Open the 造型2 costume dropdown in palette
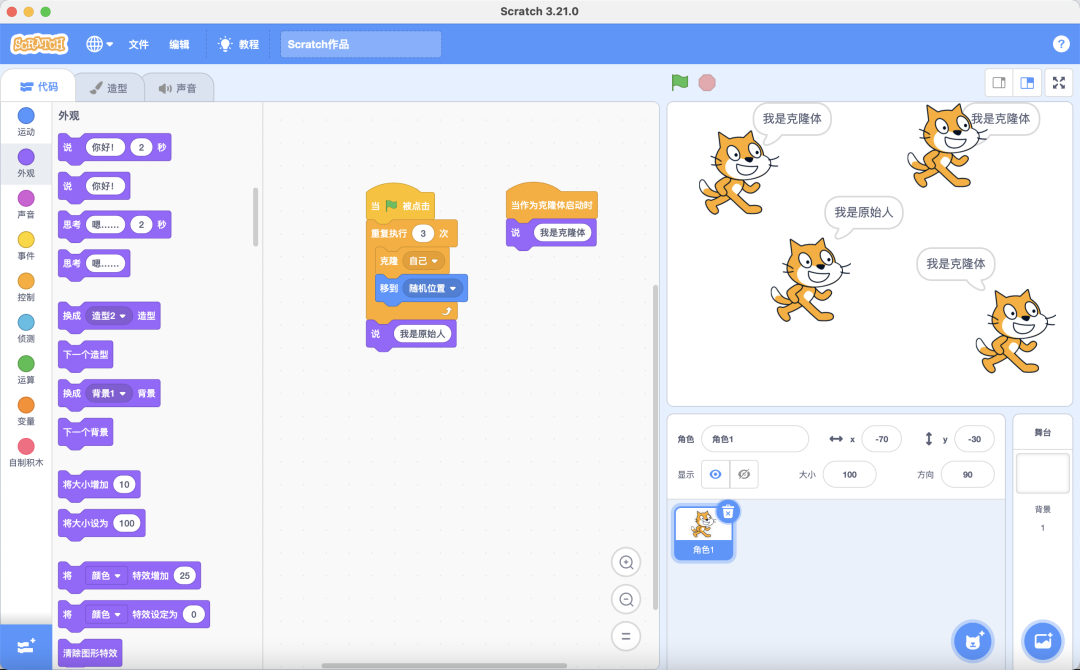This screenshot has height=670, width=1080. [x=108, y=315]
